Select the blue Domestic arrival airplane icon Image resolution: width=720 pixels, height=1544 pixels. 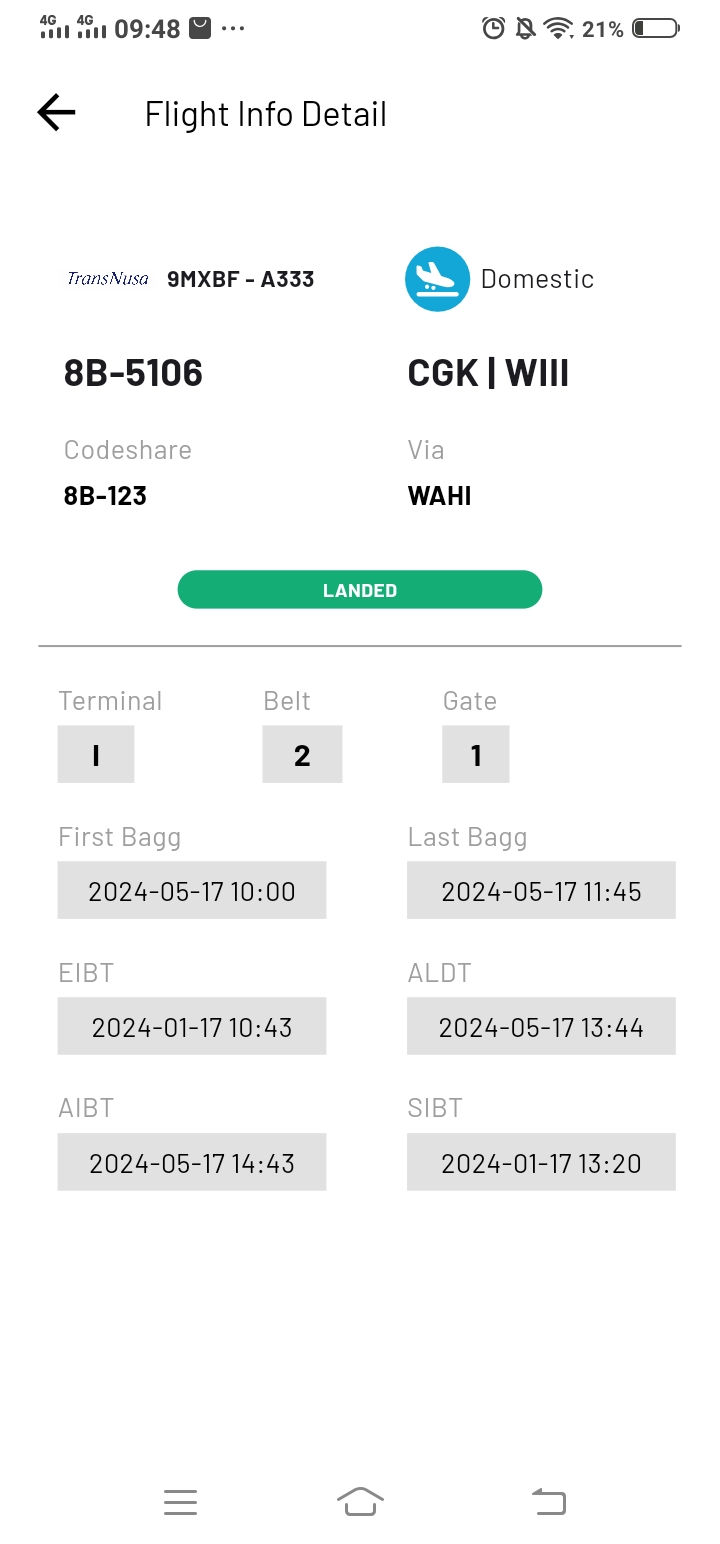tap(437, 278)
